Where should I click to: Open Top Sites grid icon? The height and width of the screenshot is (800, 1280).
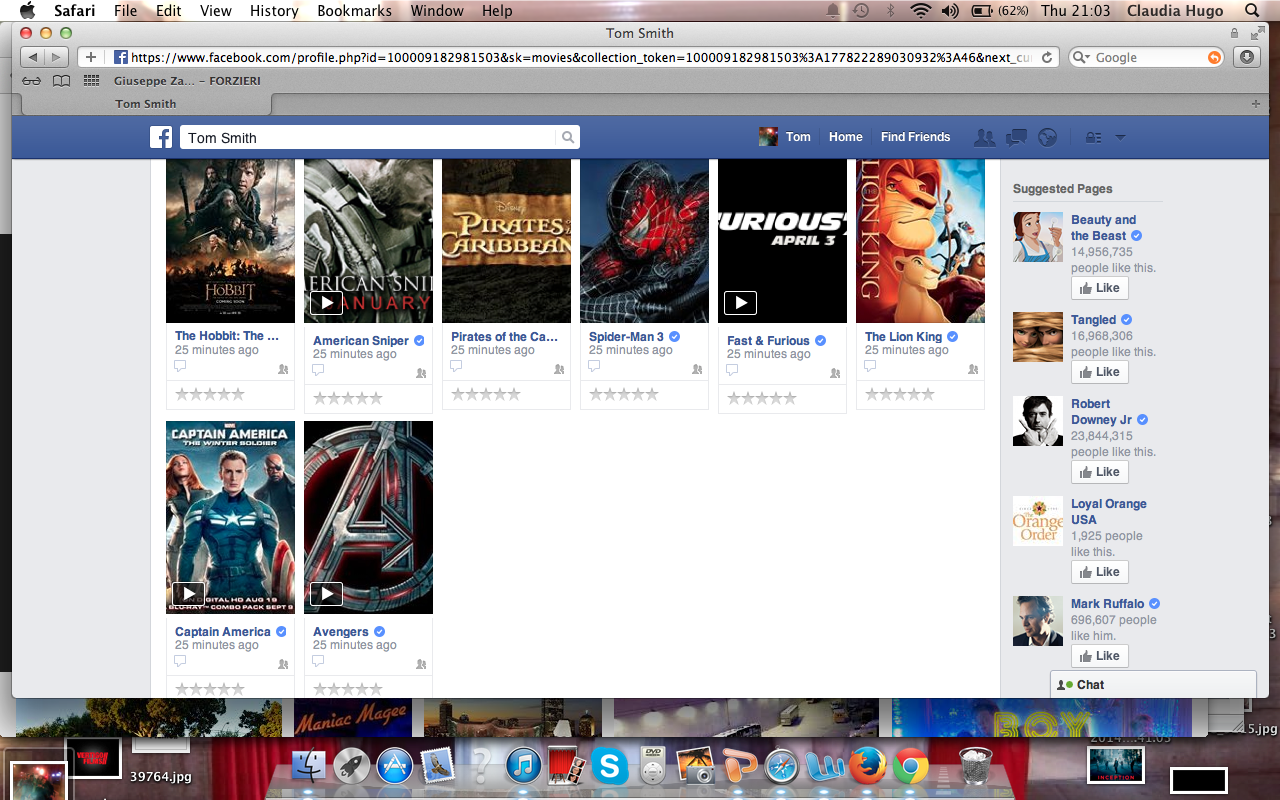92,80
